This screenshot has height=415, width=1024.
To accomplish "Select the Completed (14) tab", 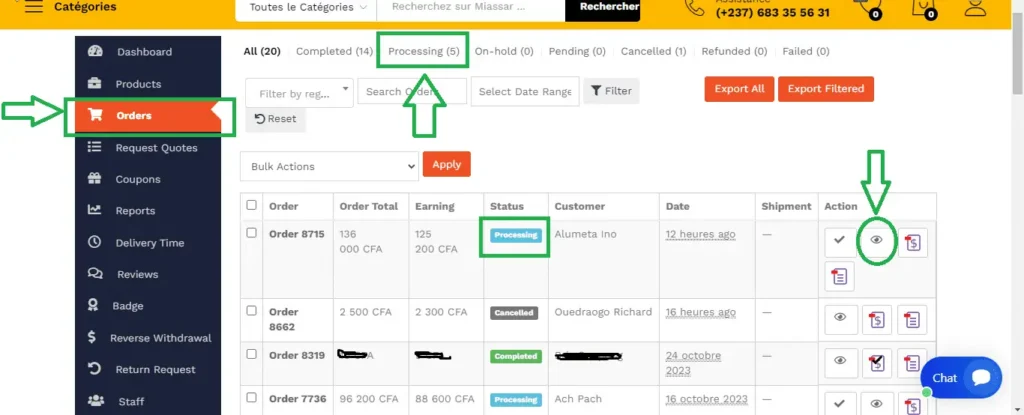I will [x=336, y=51].
